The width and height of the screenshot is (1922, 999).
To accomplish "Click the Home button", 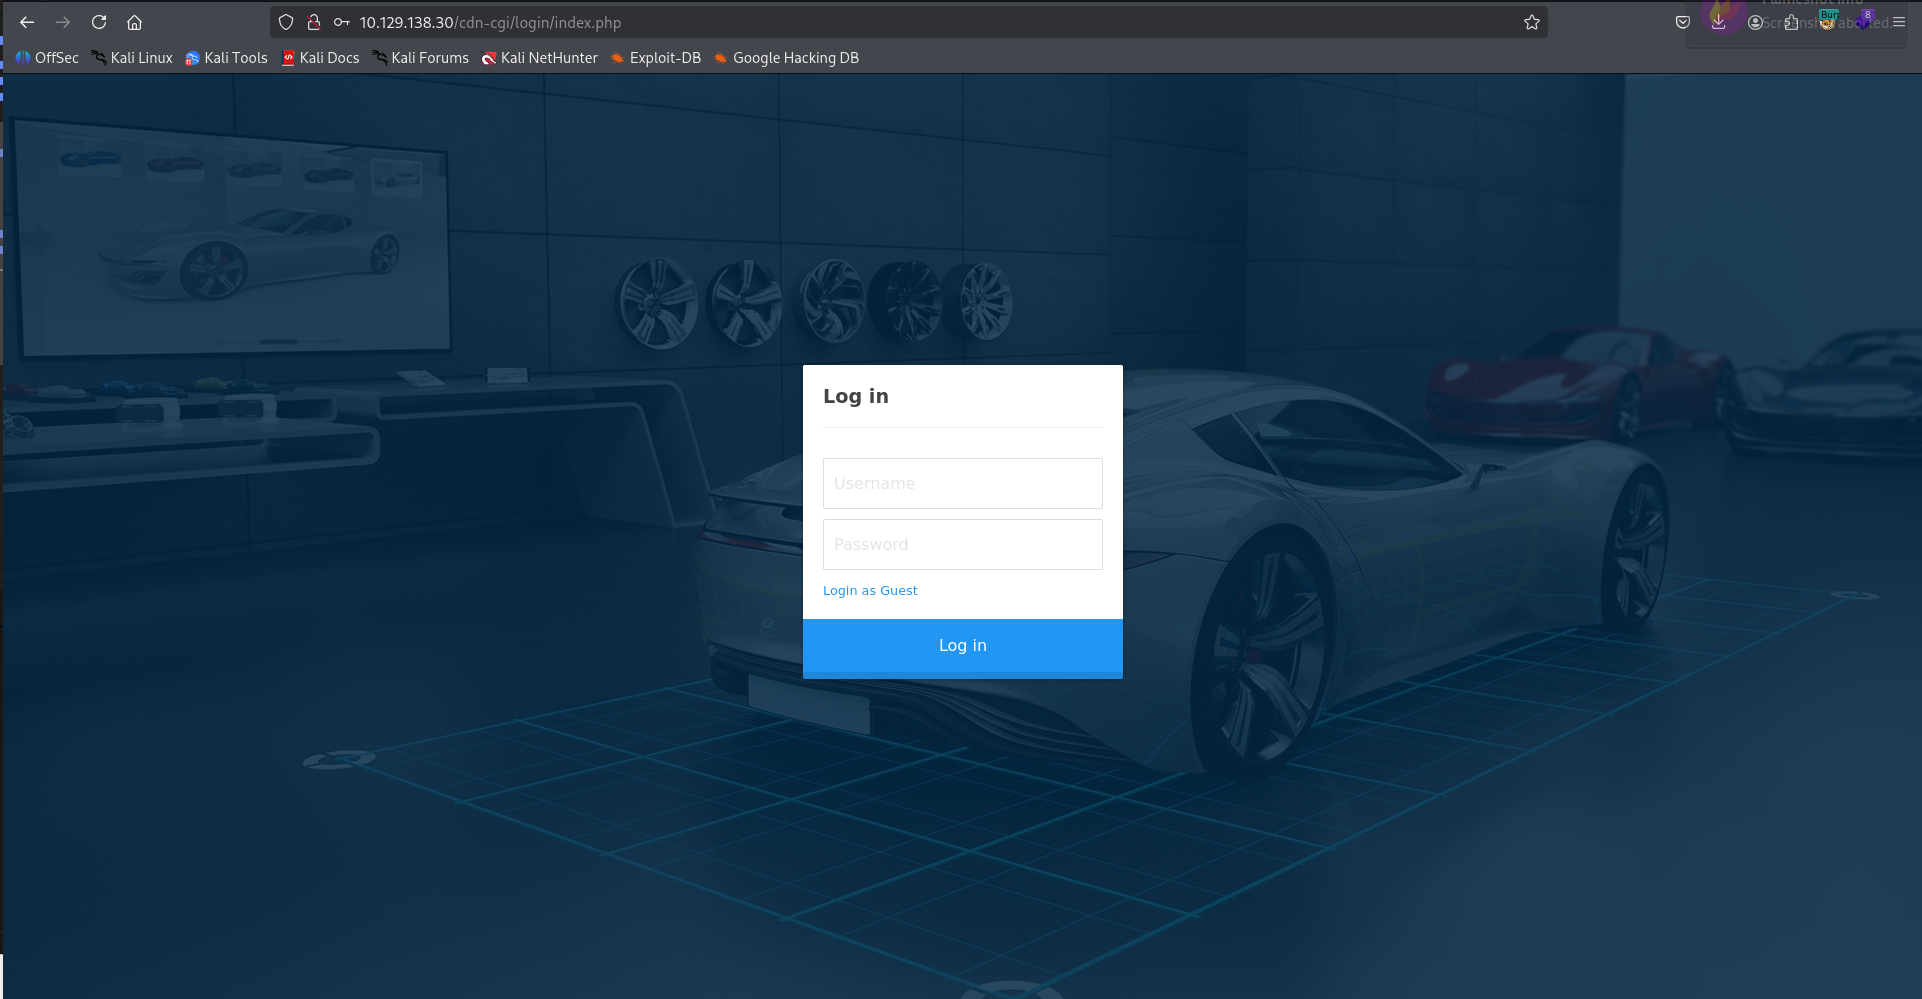I will 135,21.
